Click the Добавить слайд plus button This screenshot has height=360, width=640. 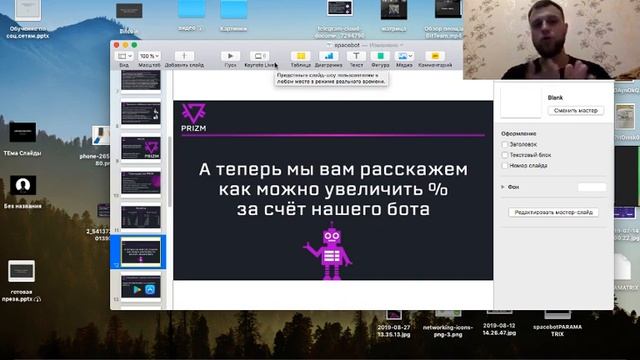[184, 56]
